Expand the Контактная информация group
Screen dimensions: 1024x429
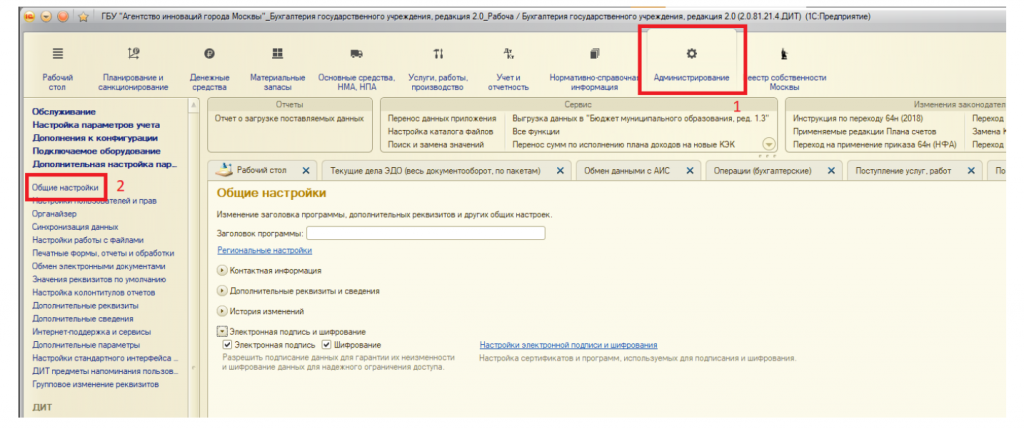click(x=221, y=270)
